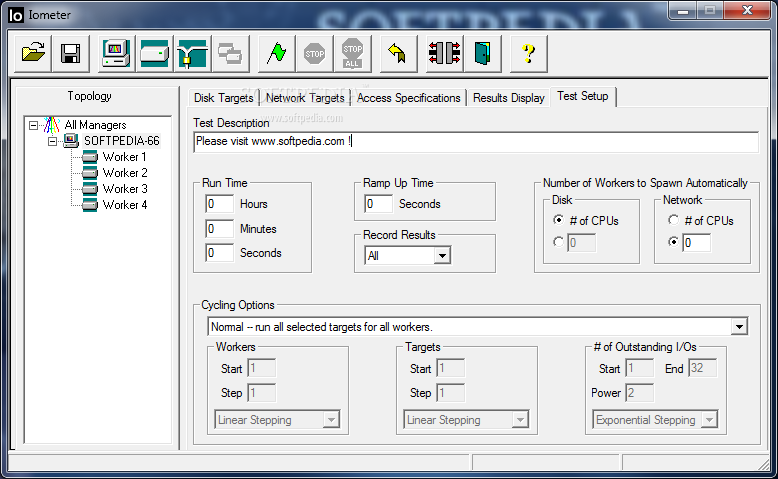
Task: Click the STOP ALL tests icon
Action: [352, 53]
